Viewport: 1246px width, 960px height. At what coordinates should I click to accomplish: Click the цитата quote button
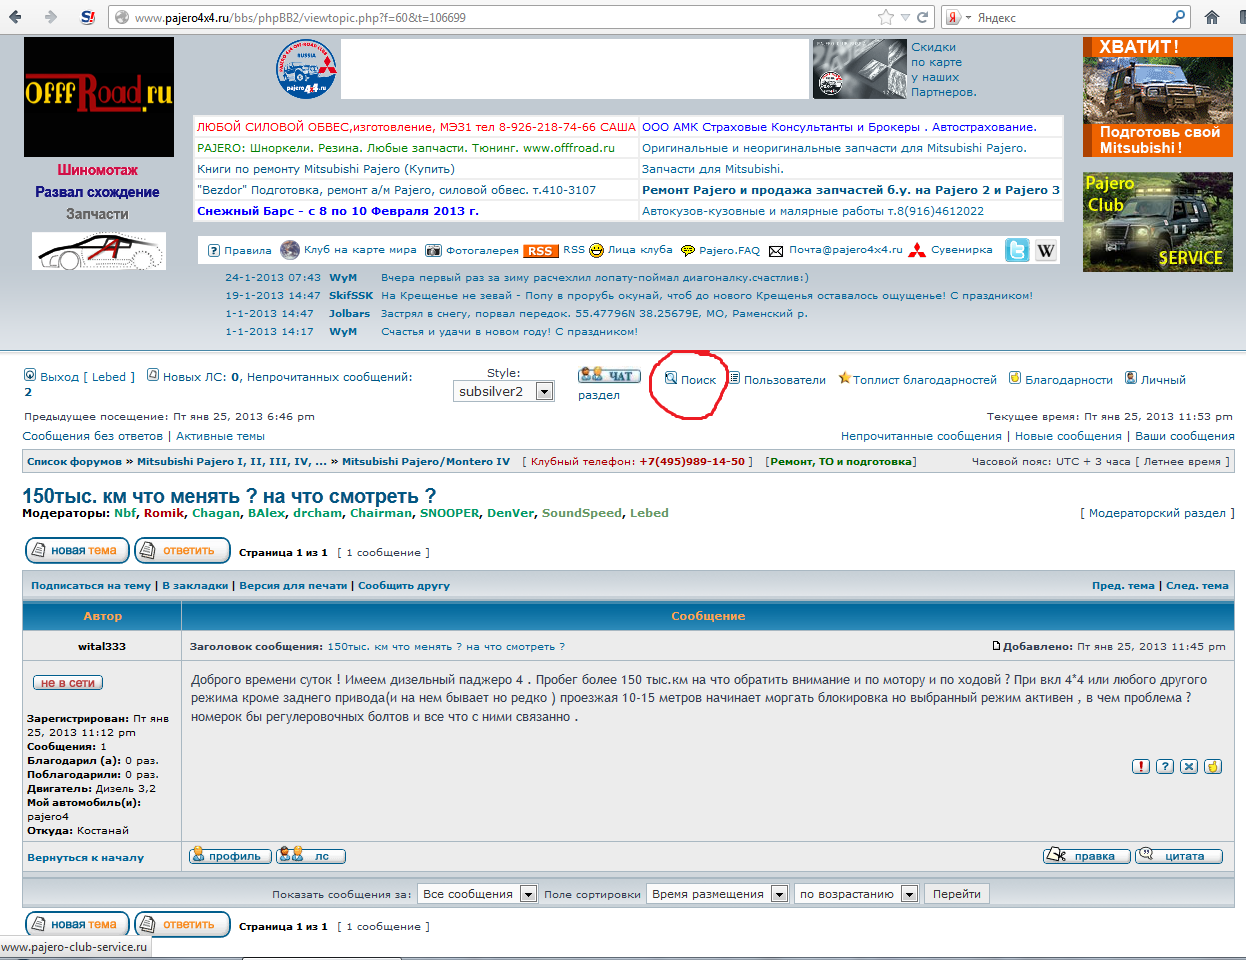(1179, 856)
